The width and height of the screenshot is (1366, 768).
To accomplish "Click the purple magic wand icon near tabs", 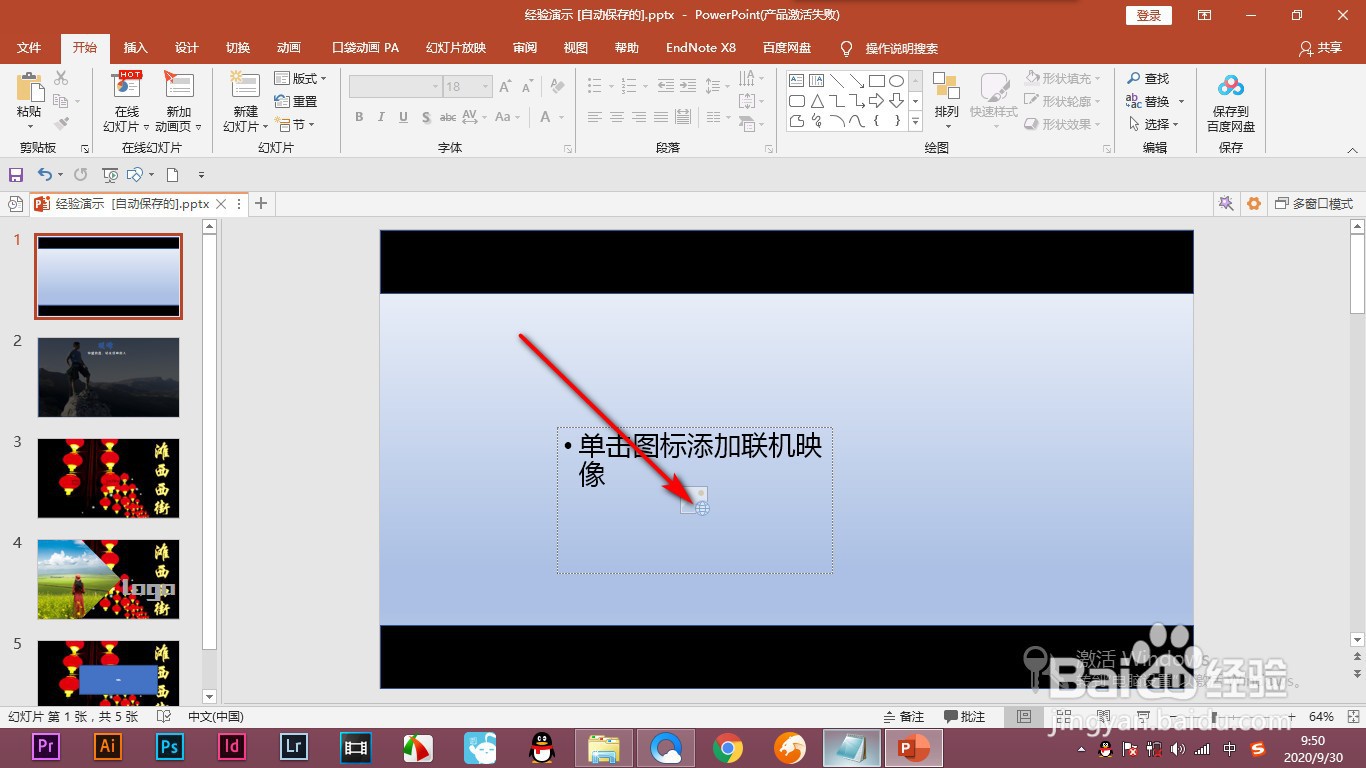I will [x=1225, y=203].
